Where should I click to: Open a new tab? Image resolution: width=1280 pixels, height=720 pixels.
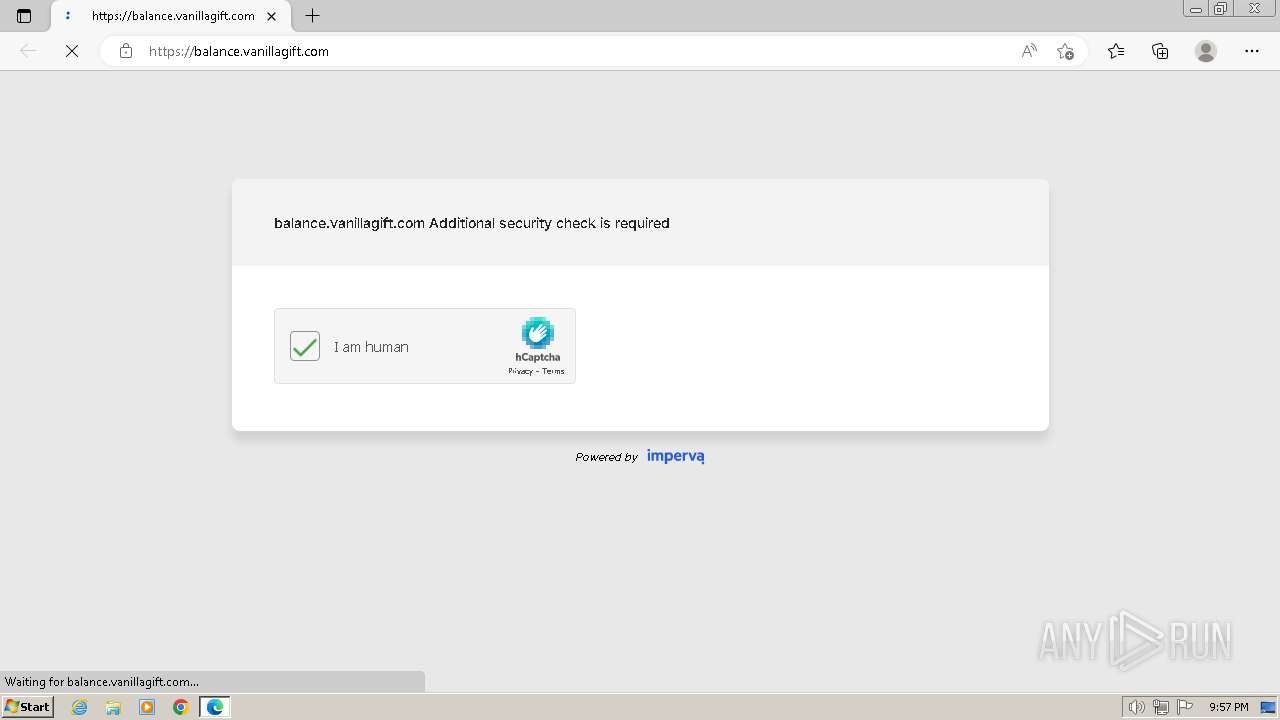(313, 16)
